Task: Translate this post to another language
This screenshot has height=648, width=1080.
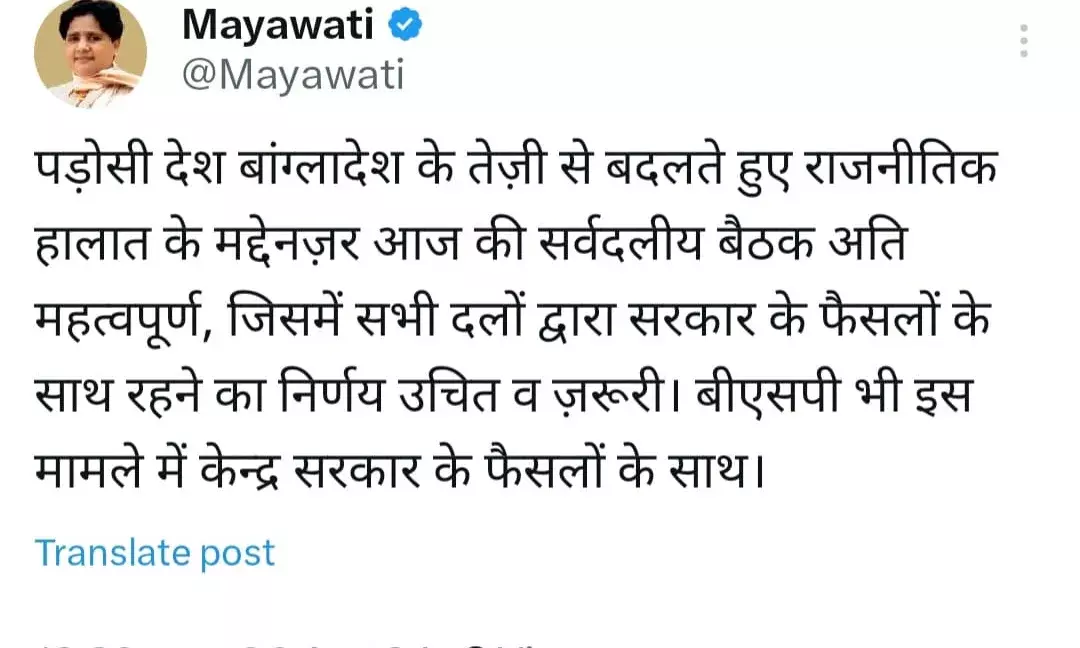Action: click(x=155, y=553)
